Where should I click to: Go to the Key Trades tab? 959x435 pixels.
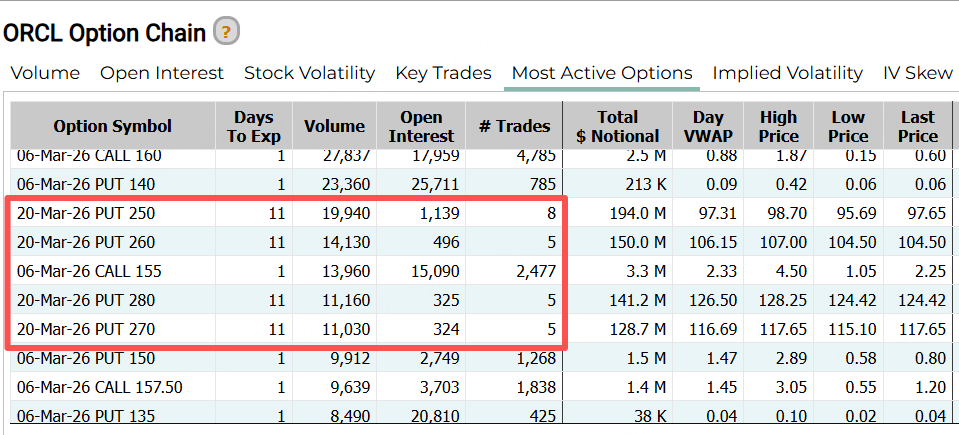[443, 73]
